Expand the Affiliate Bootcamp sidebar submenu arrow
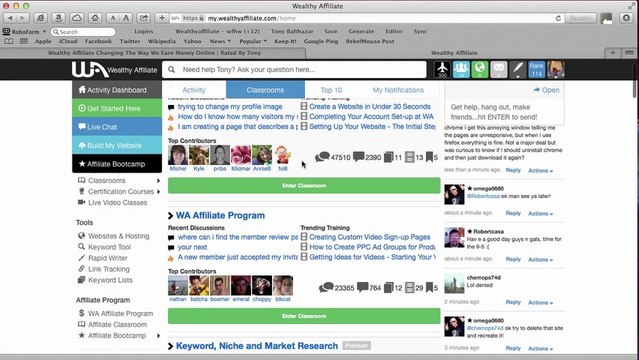 click(x=159, y=336)
